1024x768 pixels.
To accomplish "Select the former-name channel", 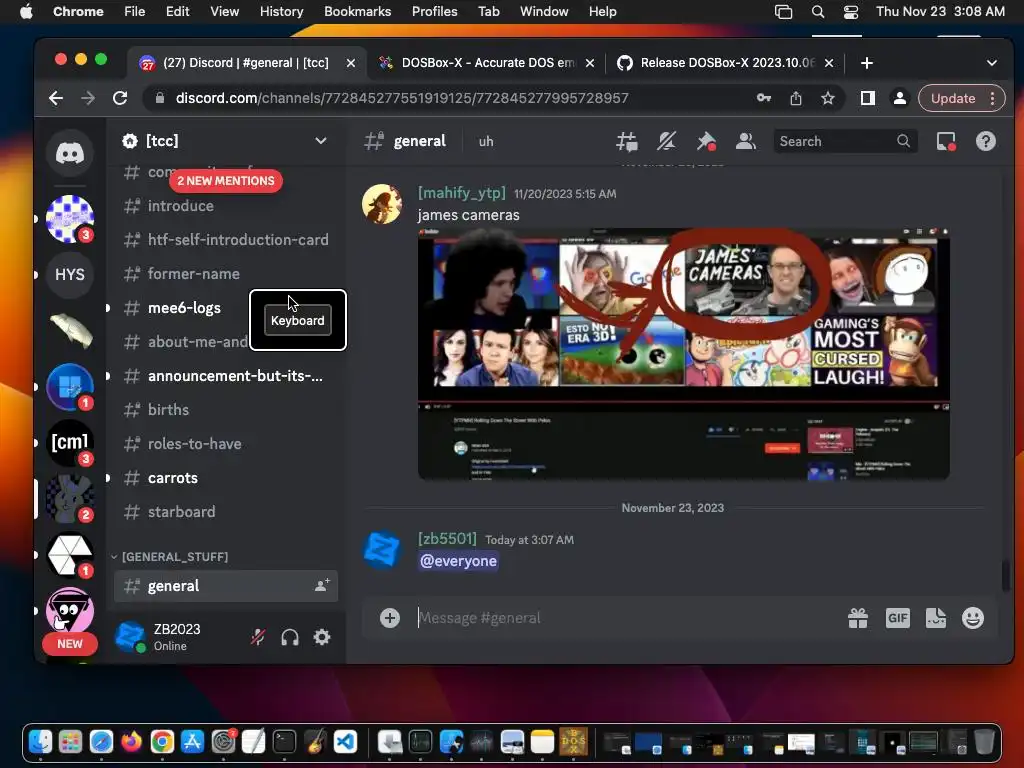I will [226, 274].
